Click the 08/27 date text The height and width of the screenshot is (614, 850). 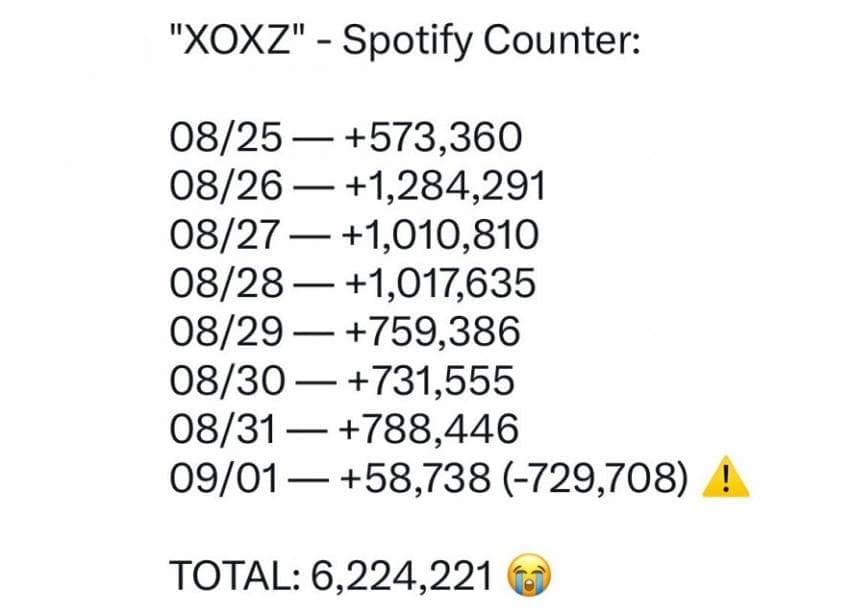pyautogui.click(x=224, y=234)
